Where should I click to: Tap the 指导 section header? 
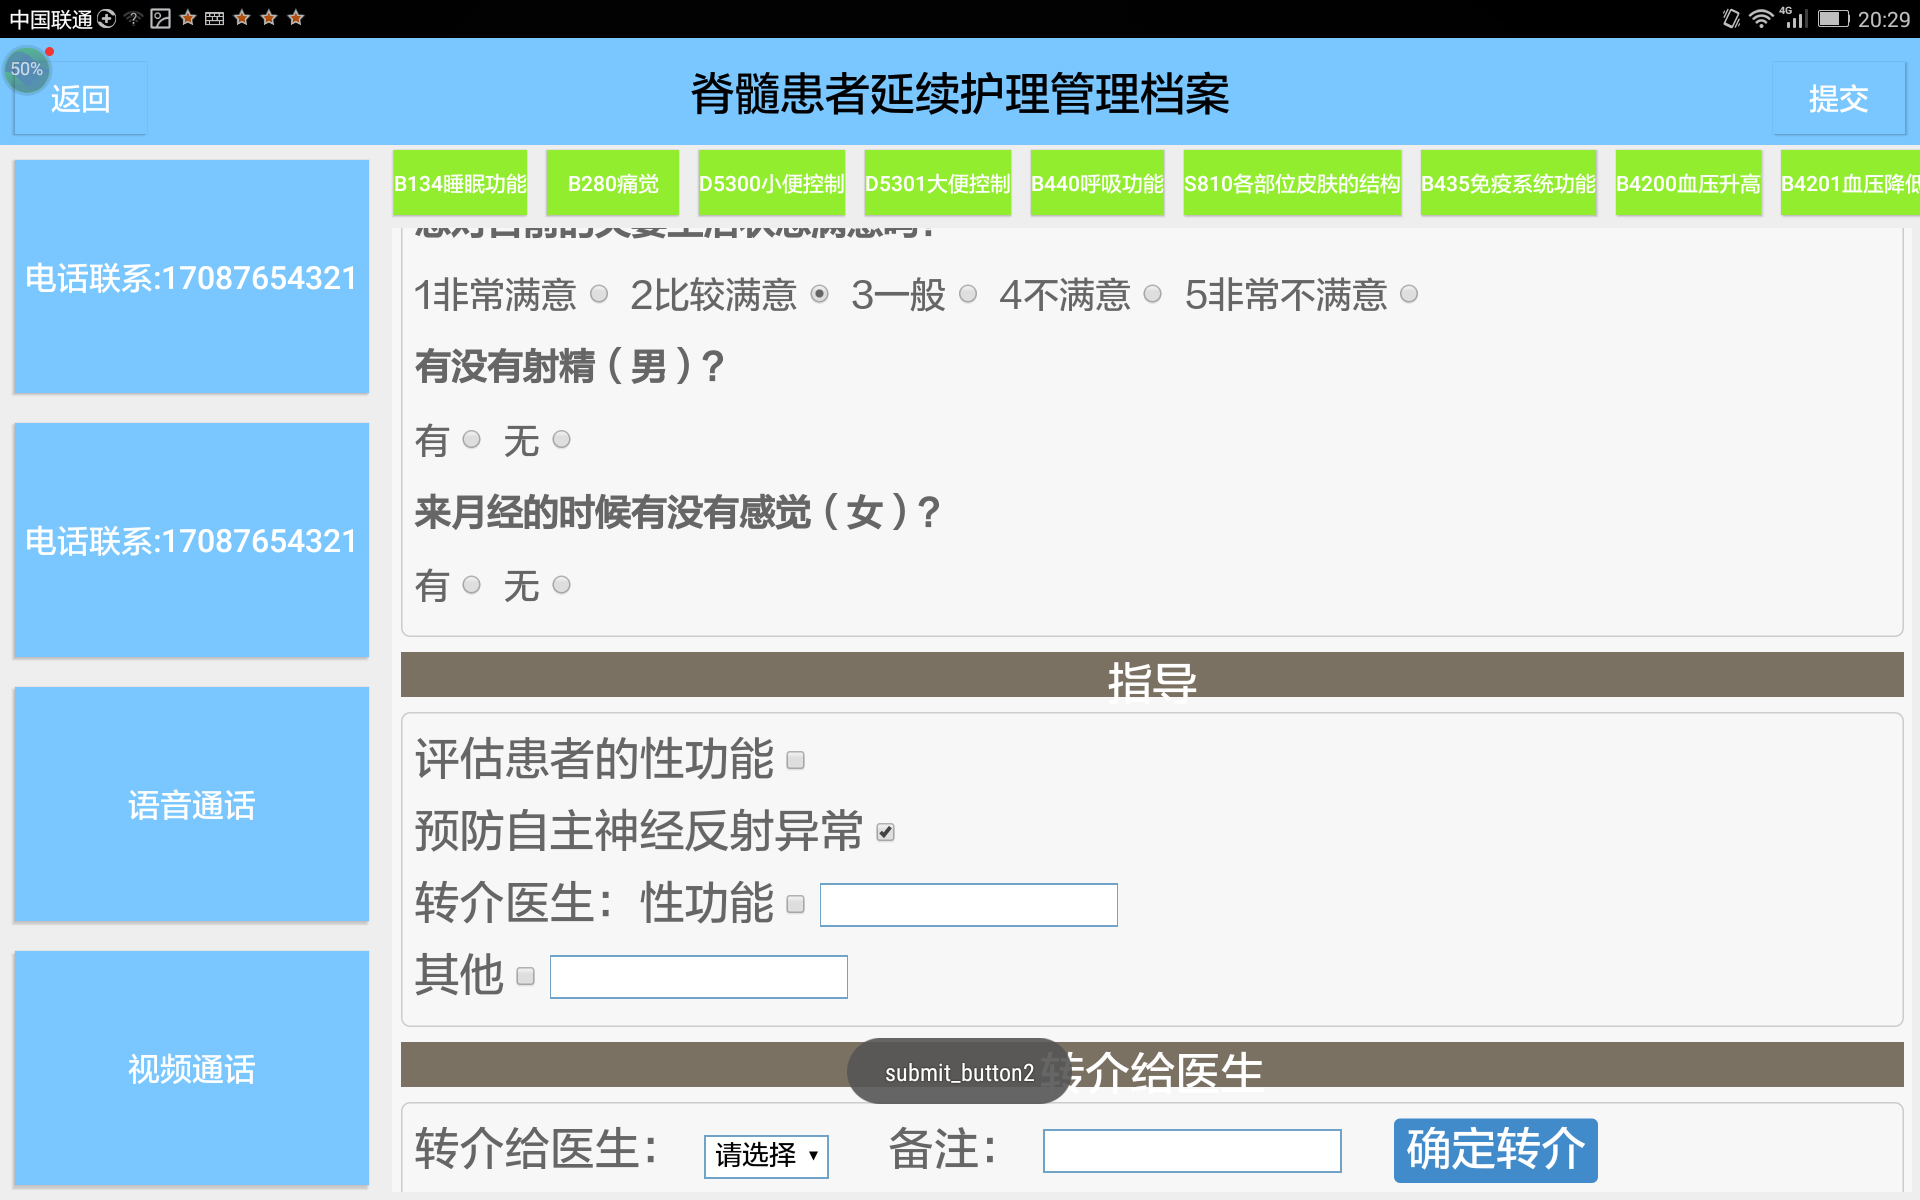(1152, 675)
